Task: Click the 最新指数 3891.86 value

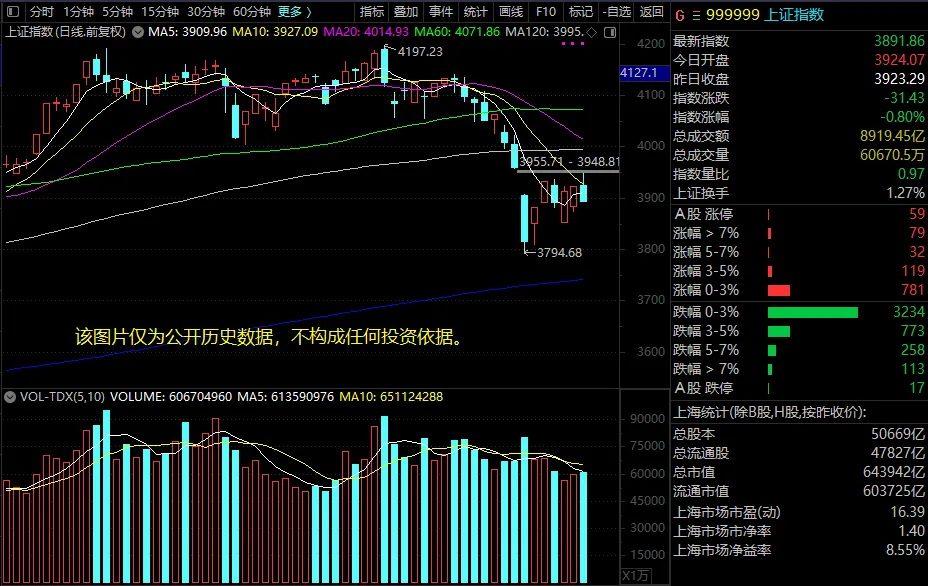Action: coord(899,41)
